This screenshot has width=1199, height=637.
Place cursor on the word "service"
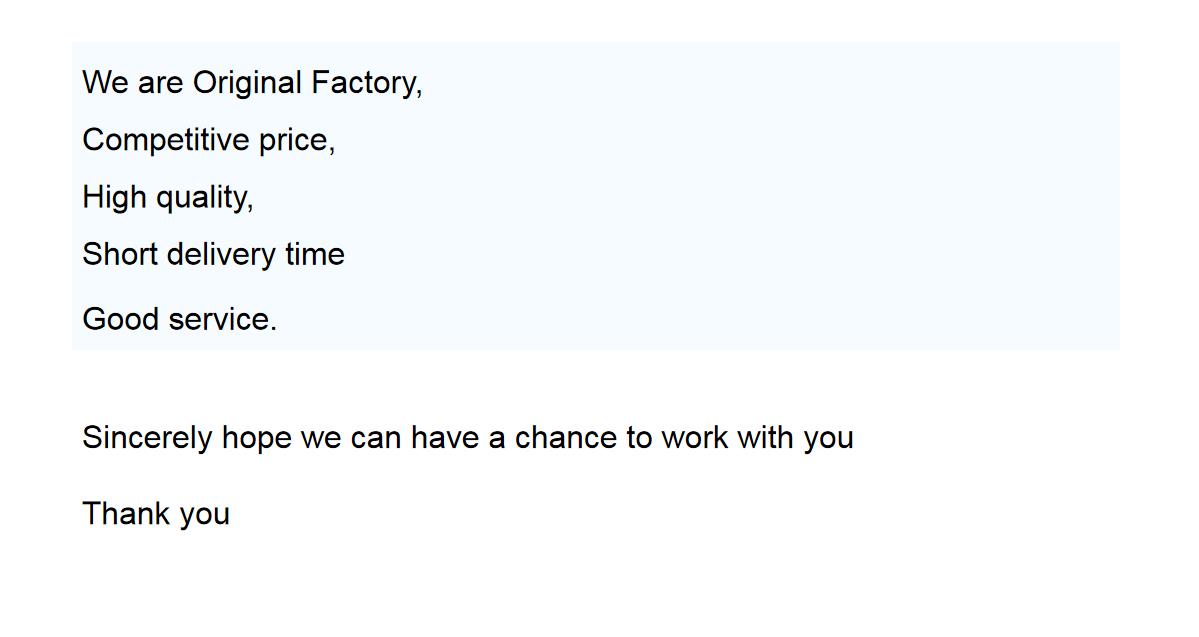[x=219, y=319]
